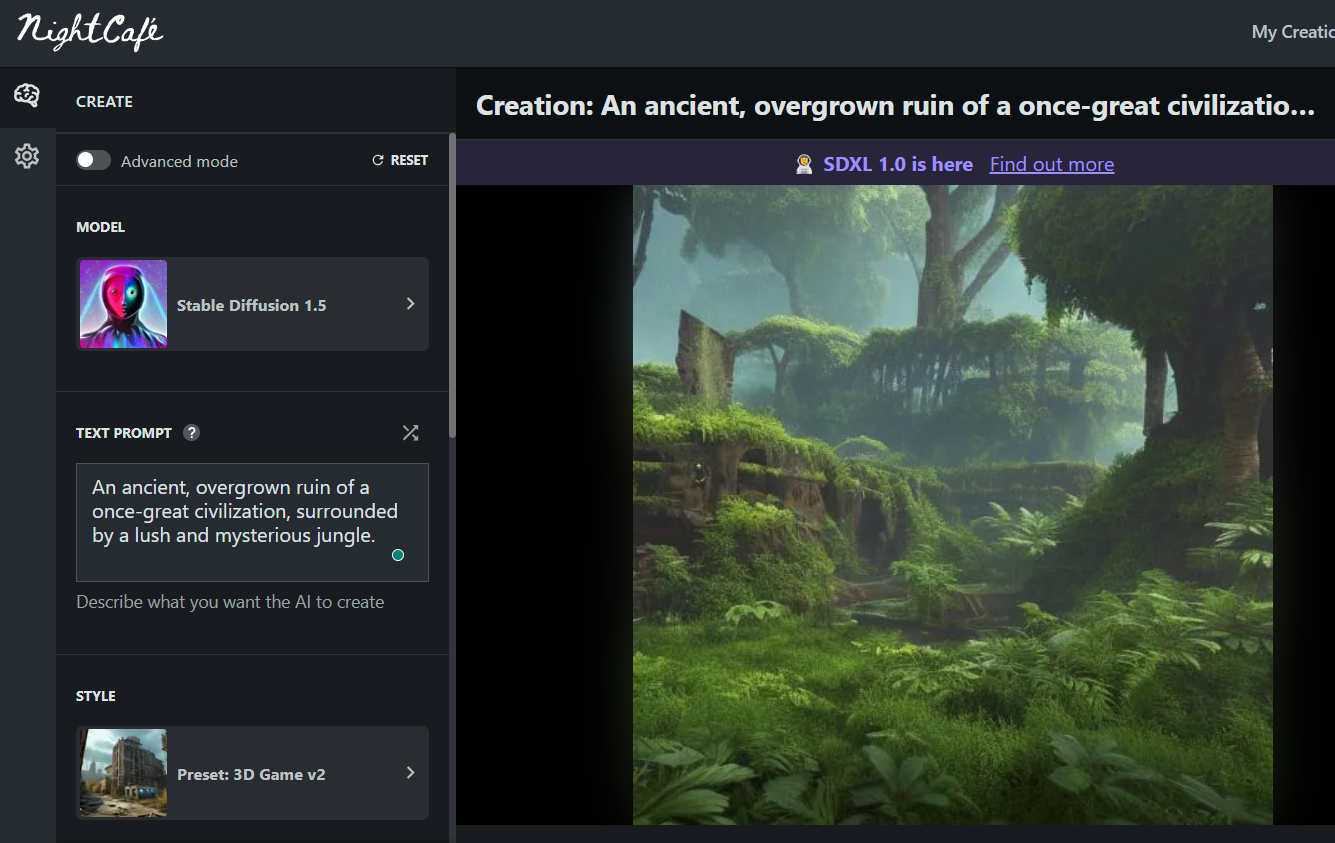Click the 'SDXL 1.0 is here' banner text
1335x843 pixels.
click(x=897, y=165)
